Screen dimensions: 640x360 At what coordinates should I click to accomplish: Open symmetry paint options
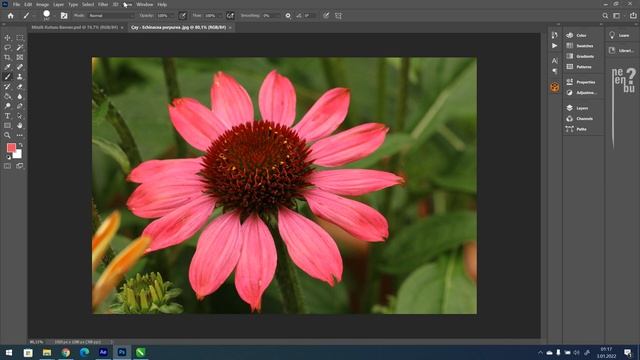pos(338,16)
